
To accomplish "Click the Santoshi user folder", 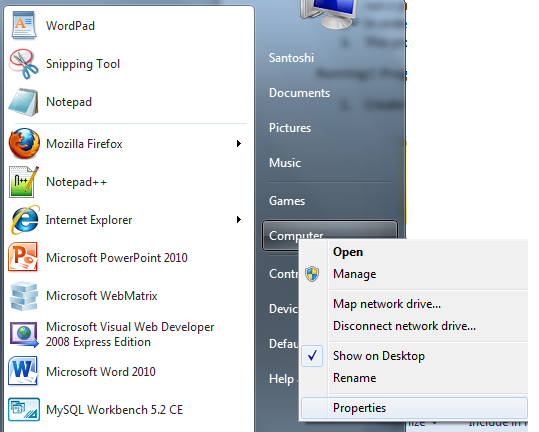I will tap(291, 58).
